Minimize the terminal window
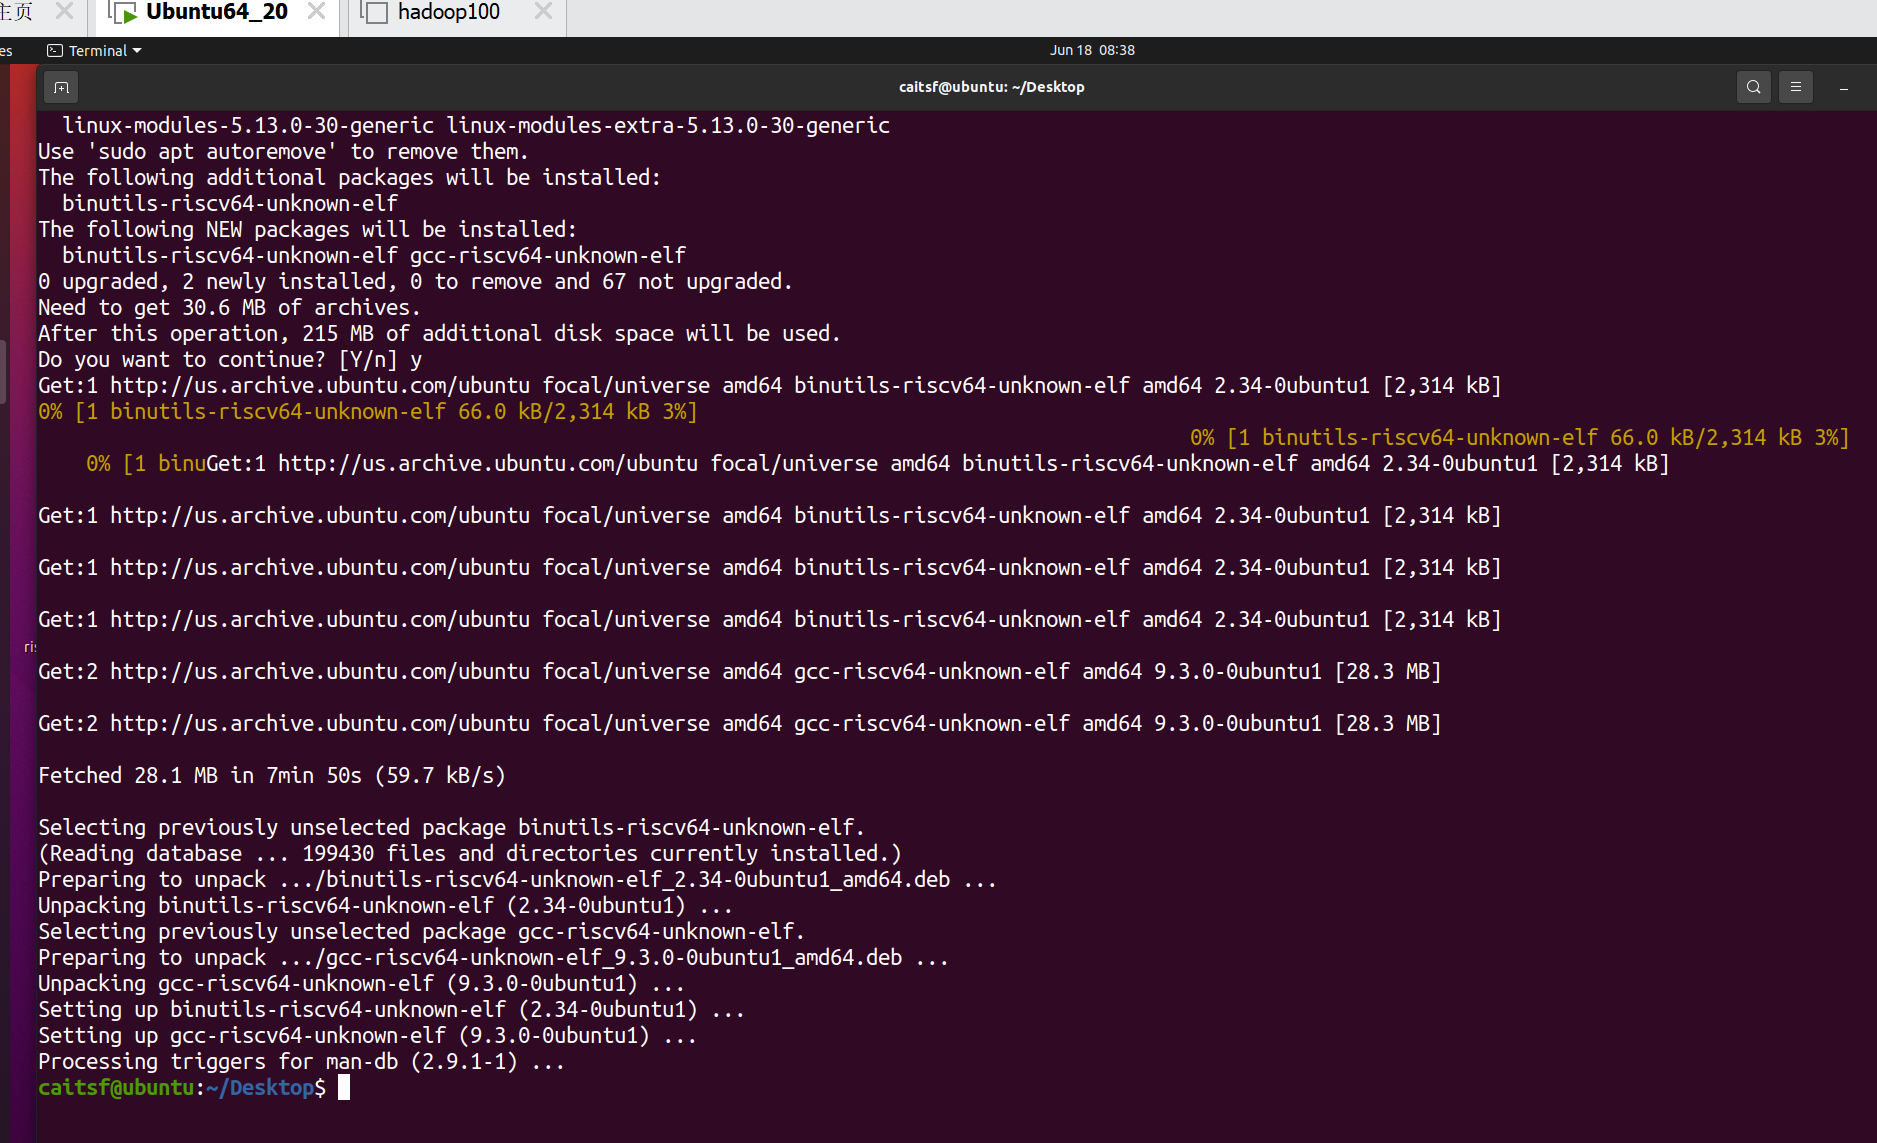This screenshot has height=1143, width=1877. pos(1844,88)
